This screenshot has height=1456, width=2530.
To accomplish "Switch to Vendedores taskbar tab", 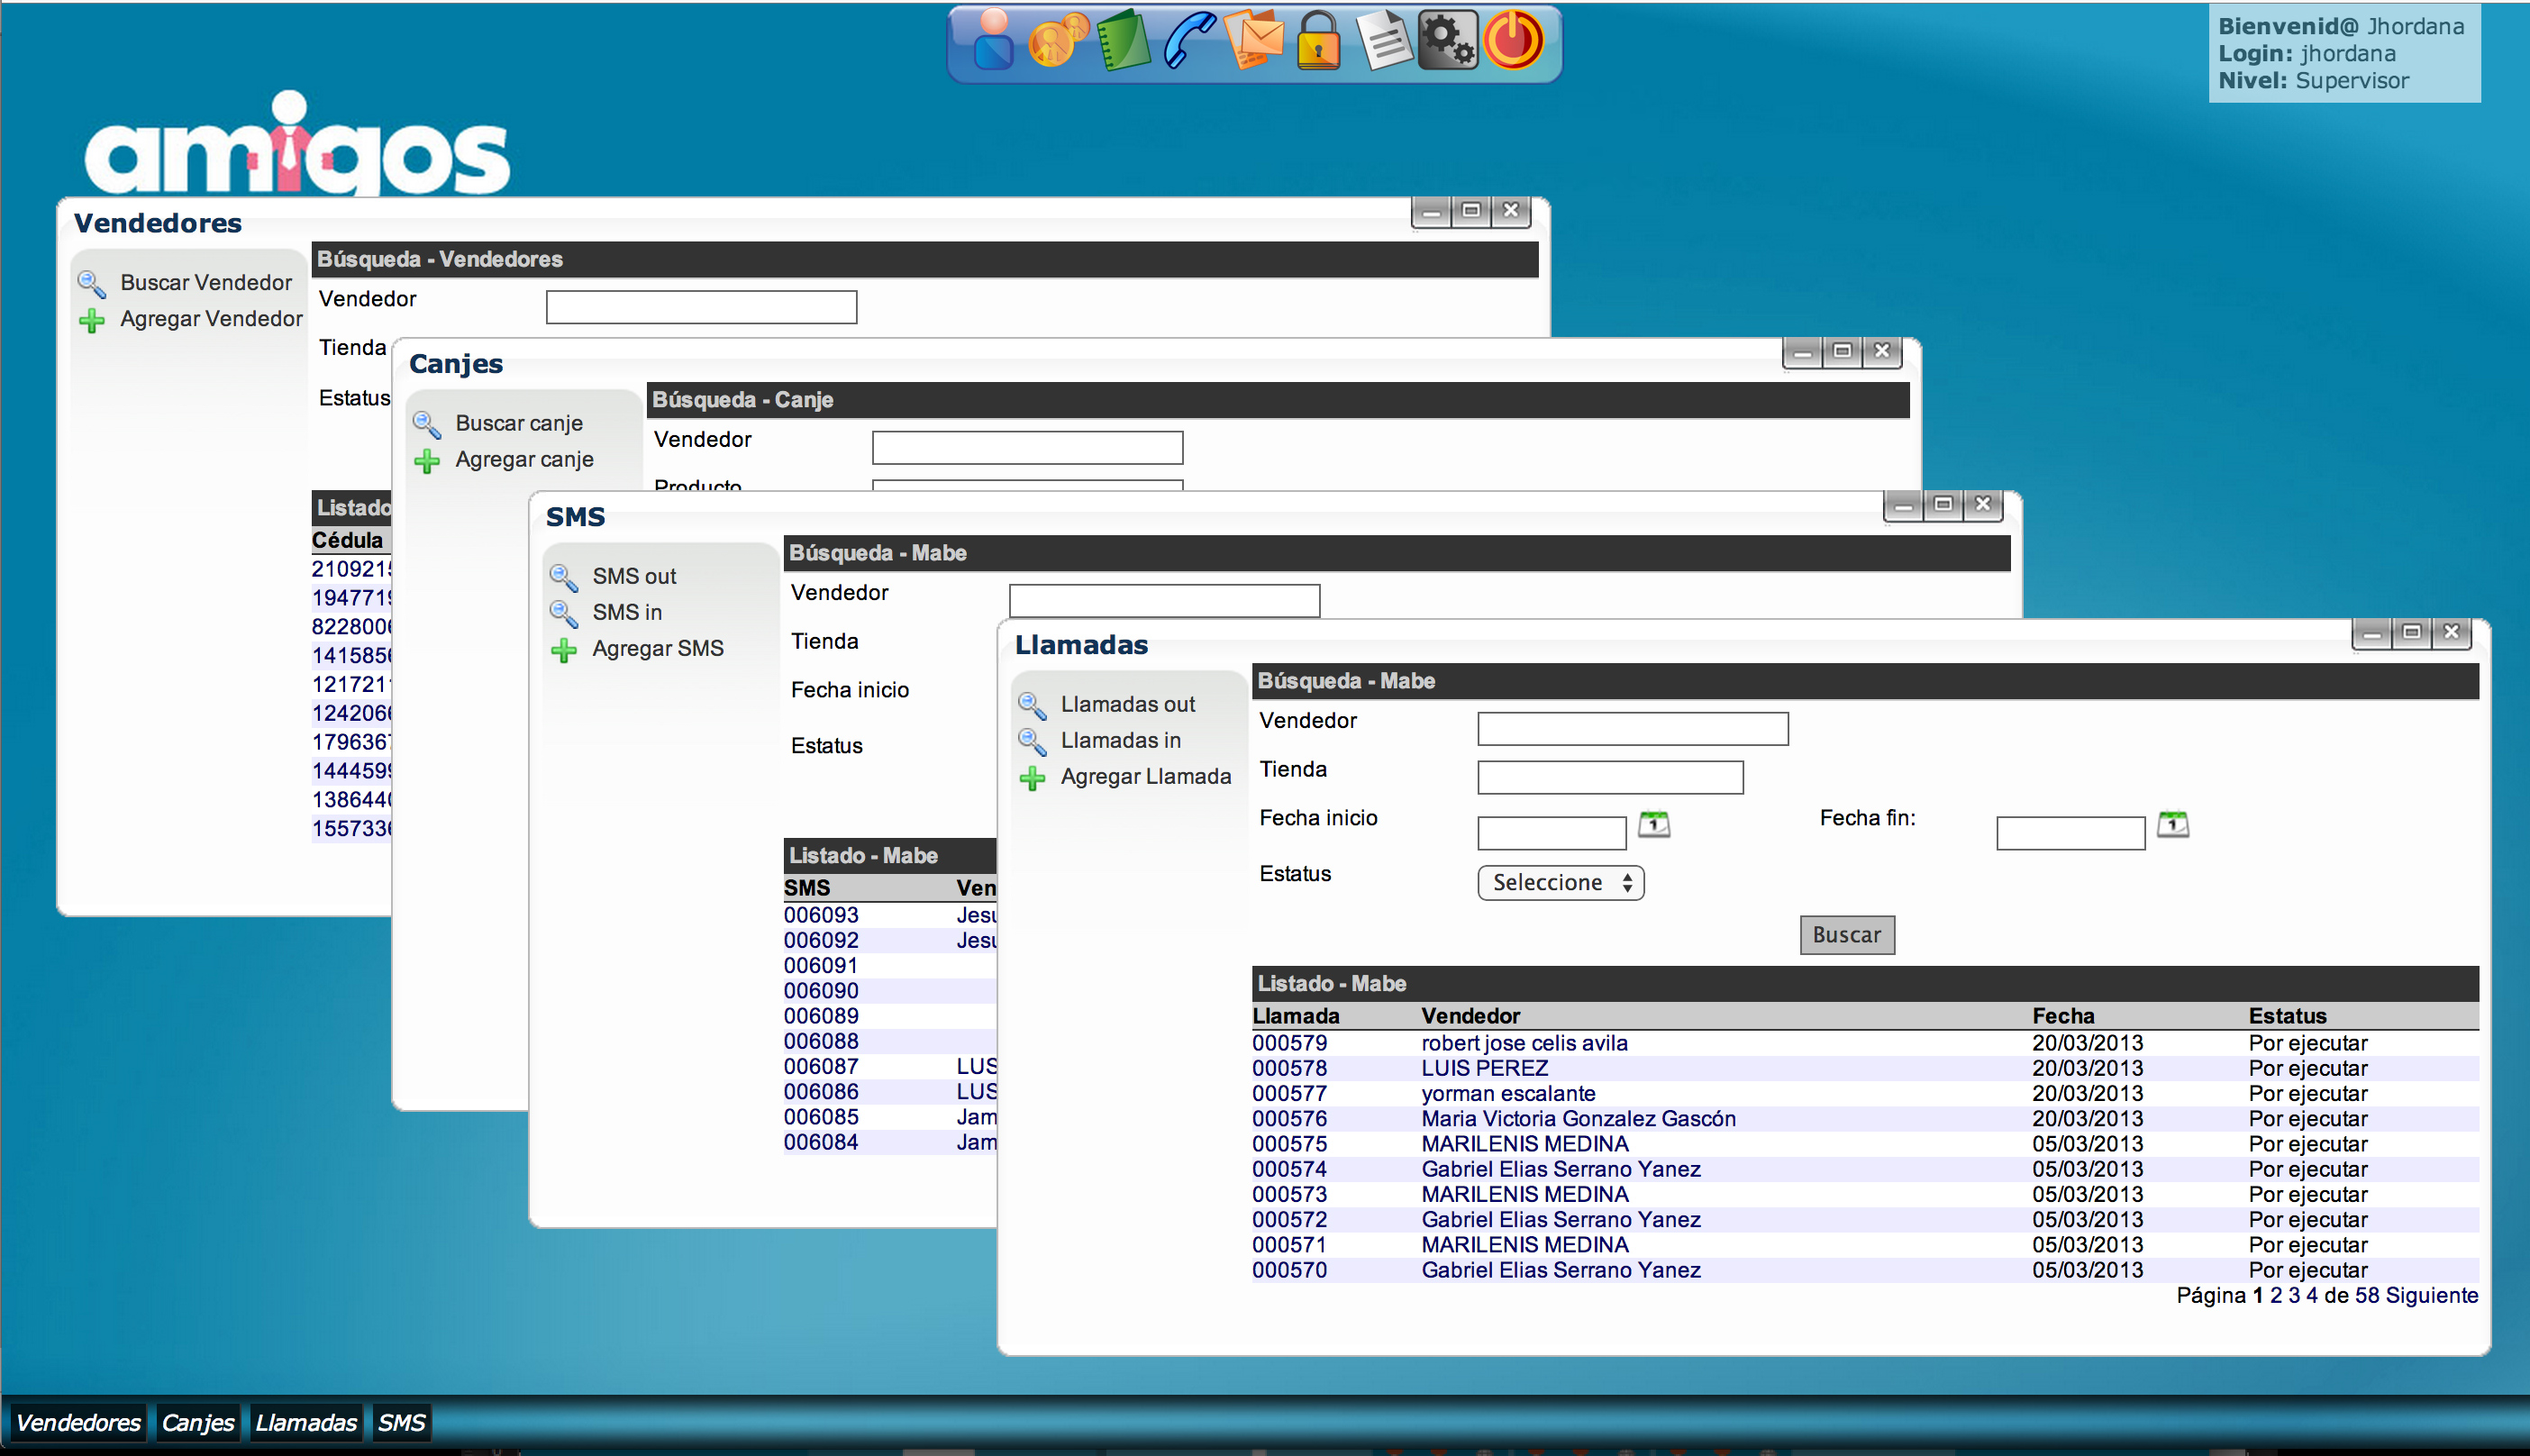I will (x=78, y=1423).
